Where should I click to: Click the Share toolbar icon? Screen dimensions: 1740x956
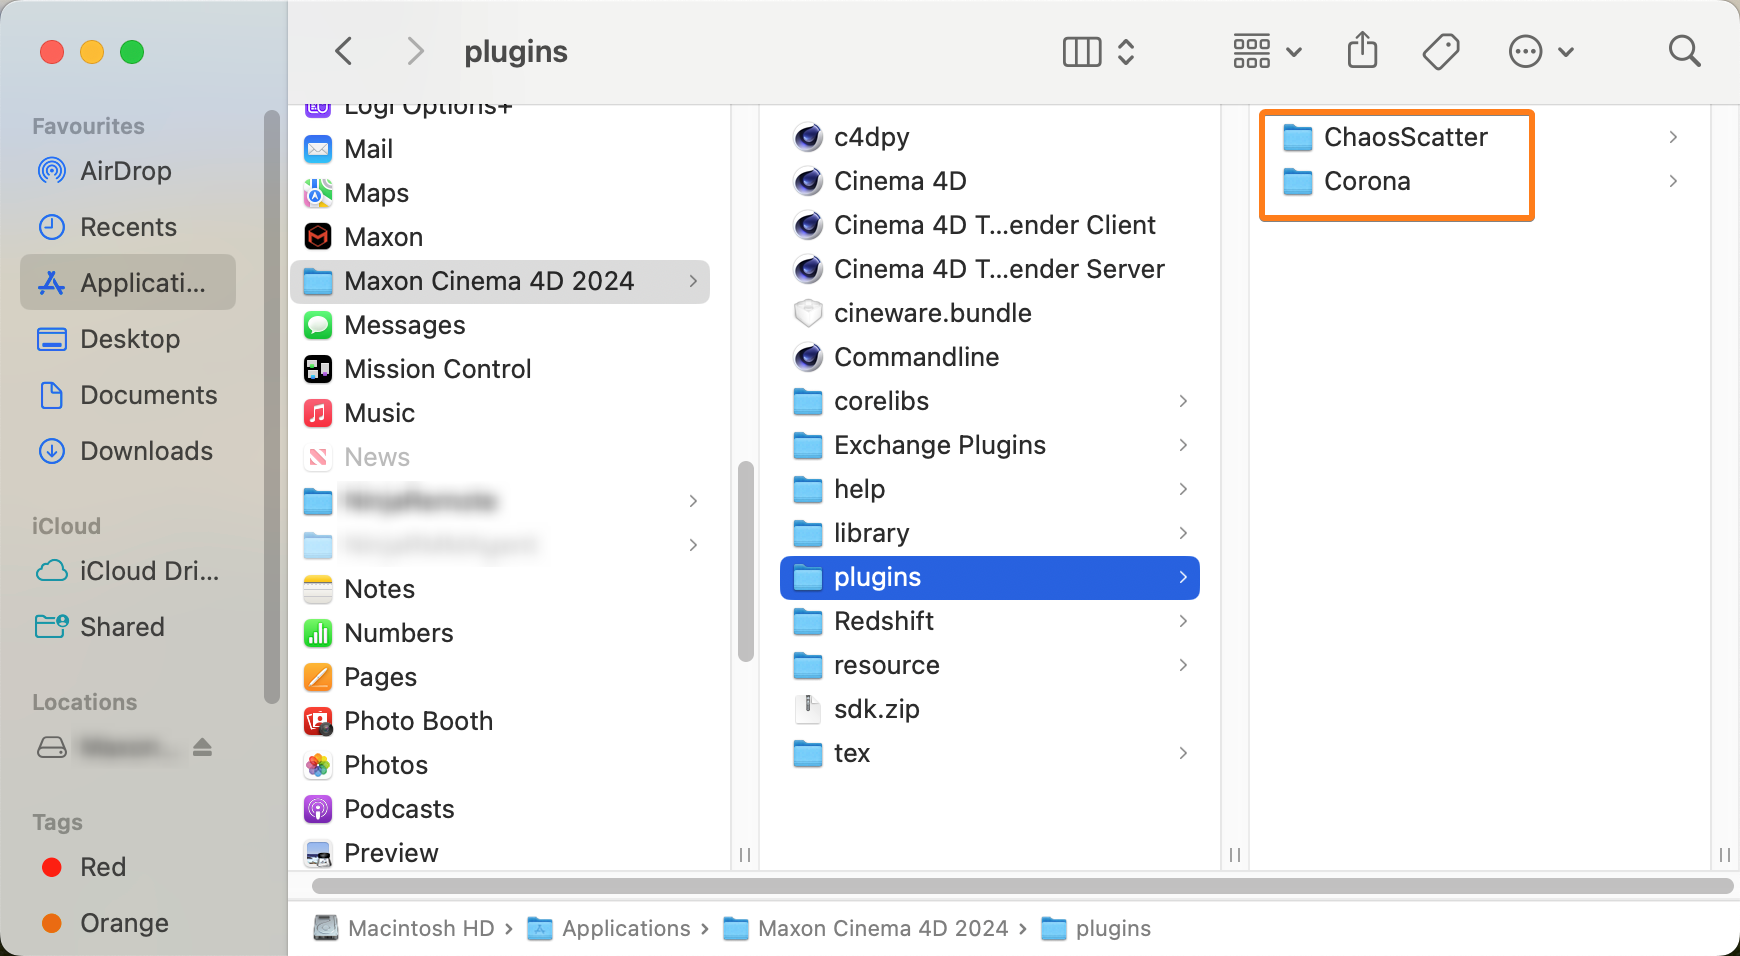1362,51
